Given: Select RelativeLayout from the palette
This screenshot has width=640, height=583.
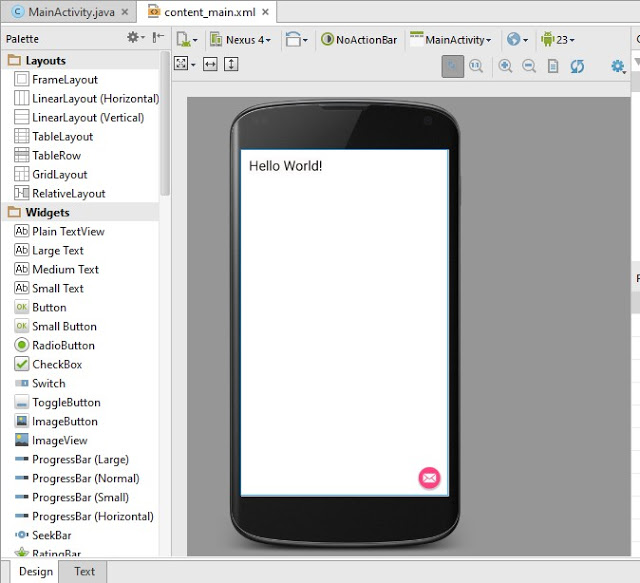Looking at the screenshot, I should [x=60, y=194].
